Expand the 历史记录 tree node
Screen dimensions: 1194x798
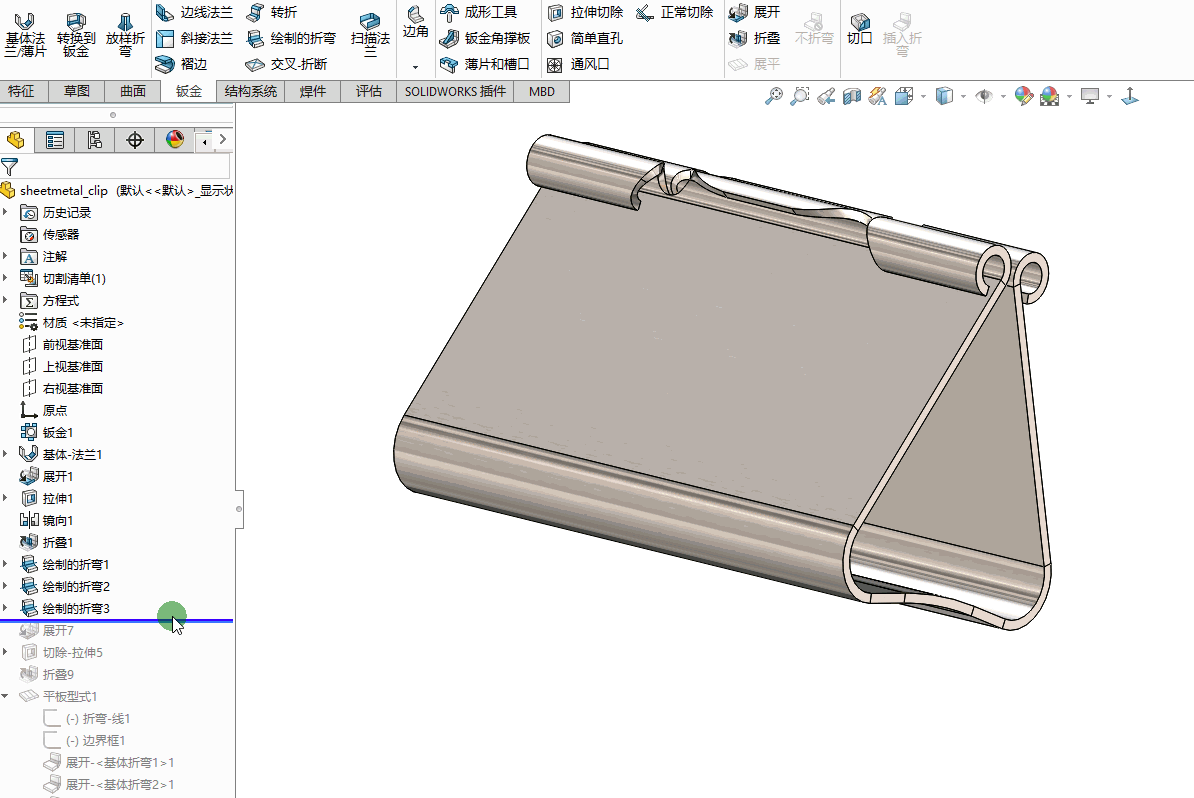click(x=6, y=212)
